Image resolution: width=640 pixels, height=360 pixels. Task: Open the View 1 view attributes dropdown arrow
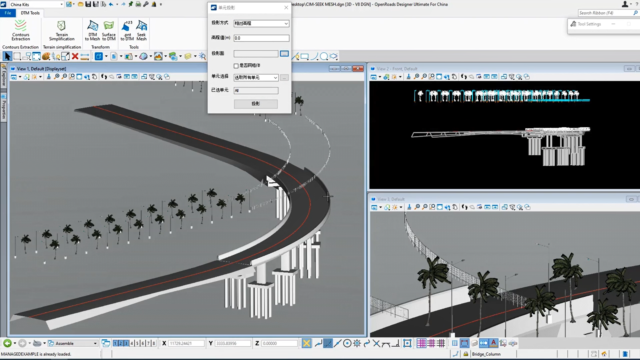pyautogui.click(x=20, y=77)
